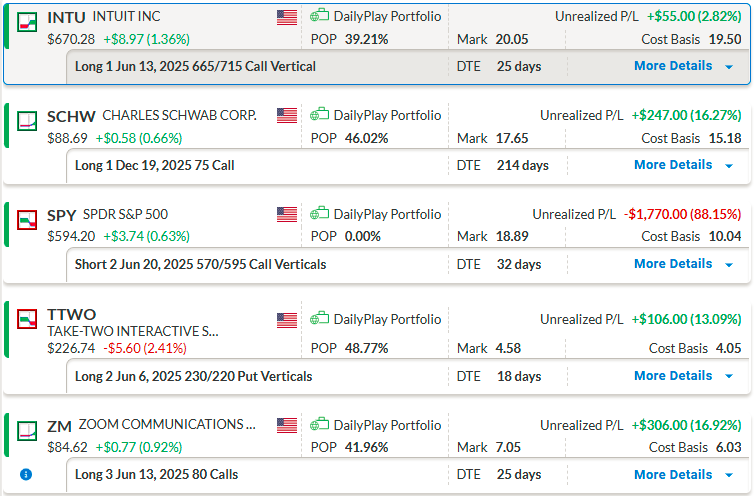Click SPY POP value 0.00%
This screenshot has width=755, height=496.
pyautogui.click(x=363, y=236)
